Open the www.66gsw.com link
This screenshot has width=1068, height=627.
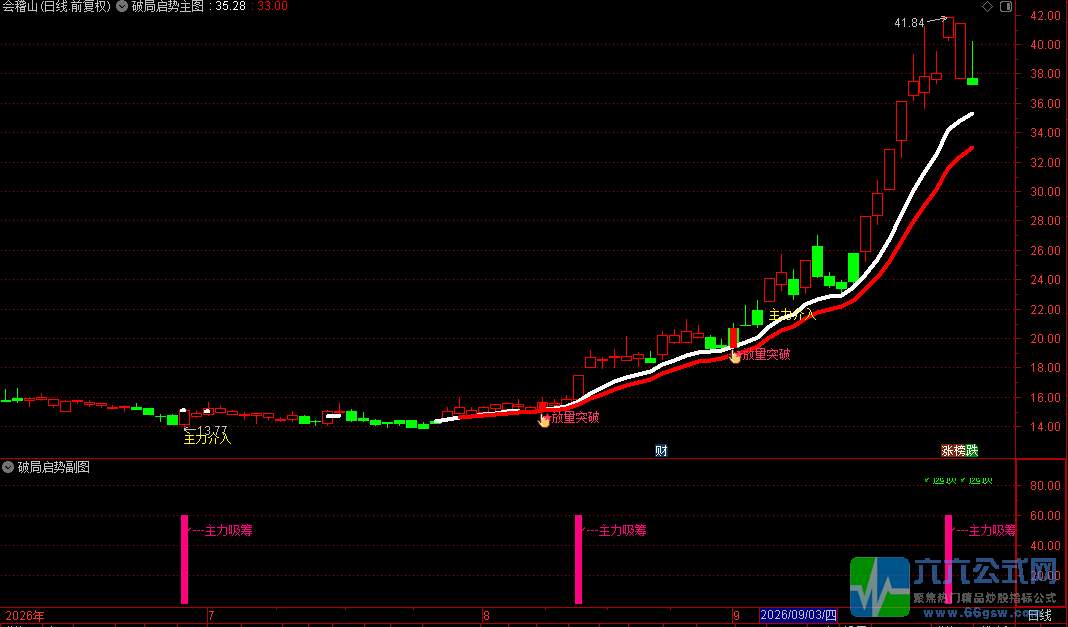[x=984, y=613]
